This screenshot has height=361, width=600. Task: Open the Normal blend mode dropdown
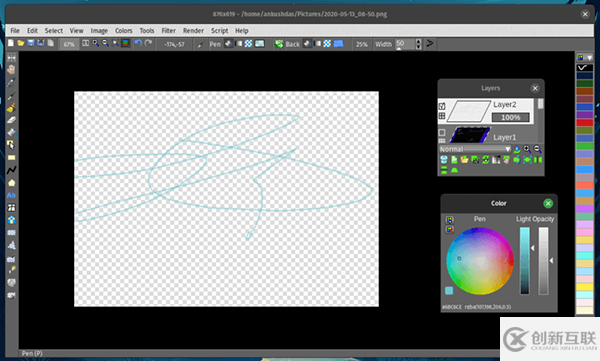pos(474,149)
